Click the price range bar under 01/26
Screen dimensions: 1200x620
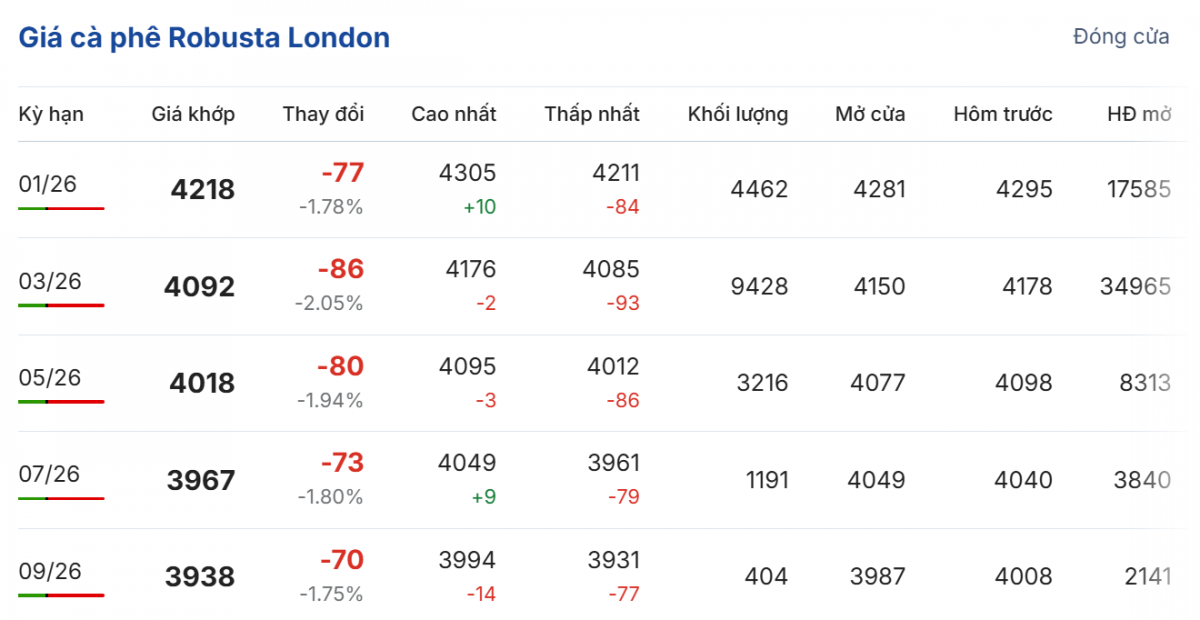[x=61, y=208]
